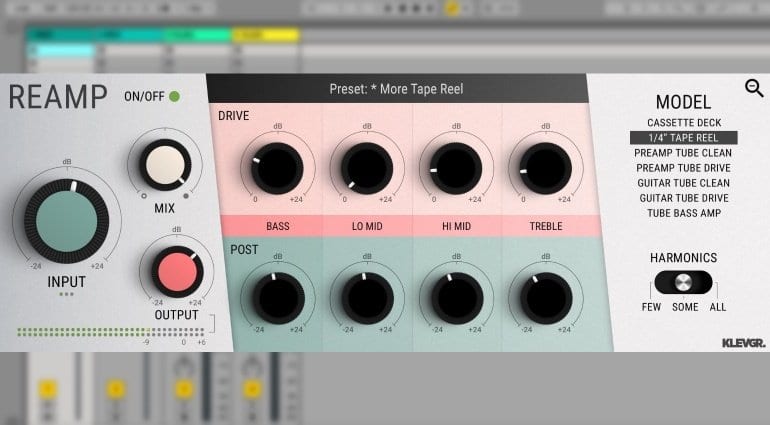Select the TUBE BASS AMP model

684,213
